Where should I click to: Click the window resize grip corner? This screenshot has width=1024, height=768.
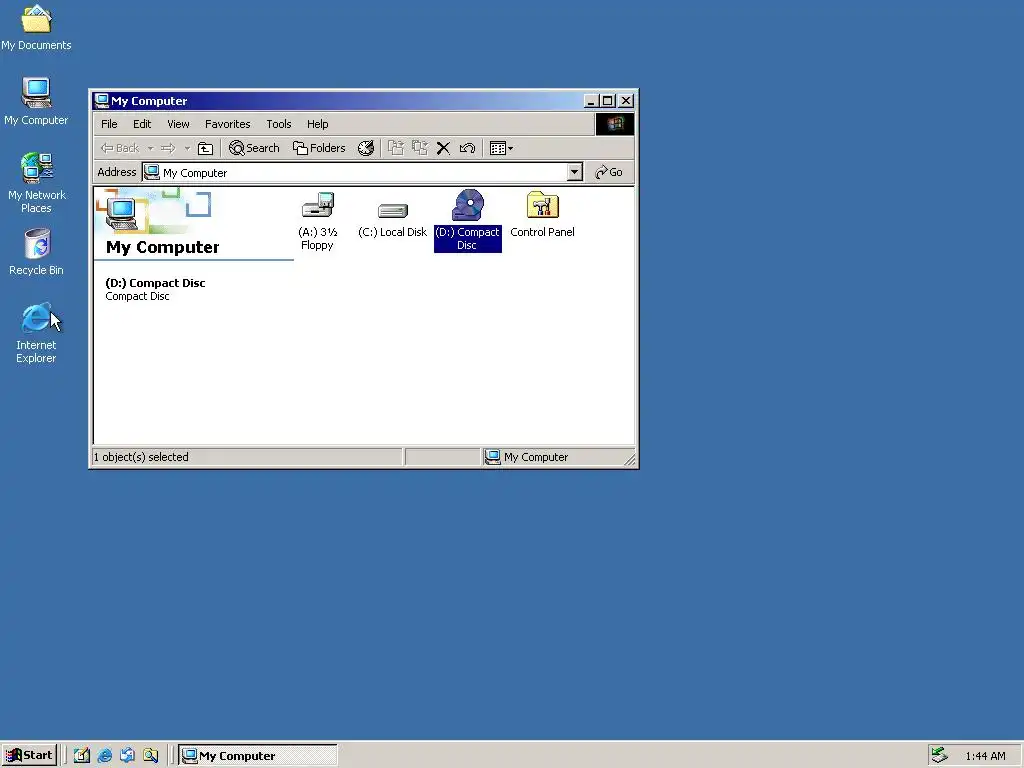click(630, 460)
